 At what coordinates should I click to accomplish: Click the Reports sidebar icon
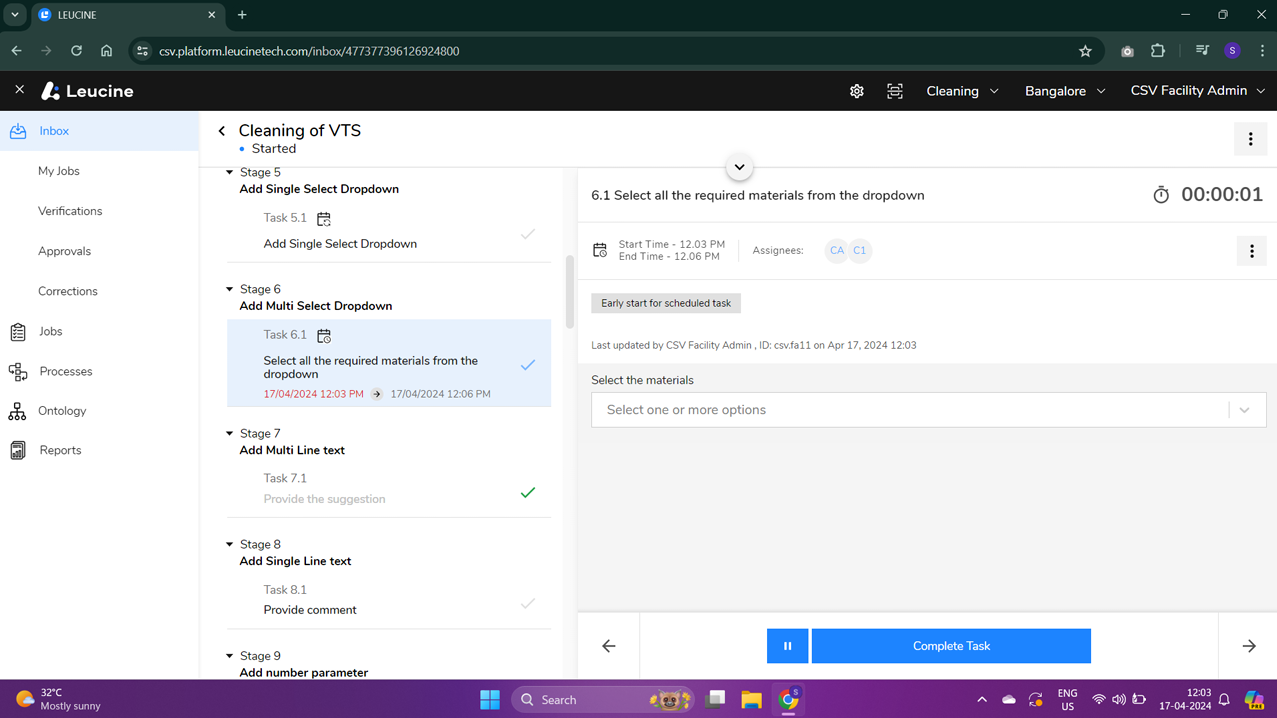[x=18, y=450]
